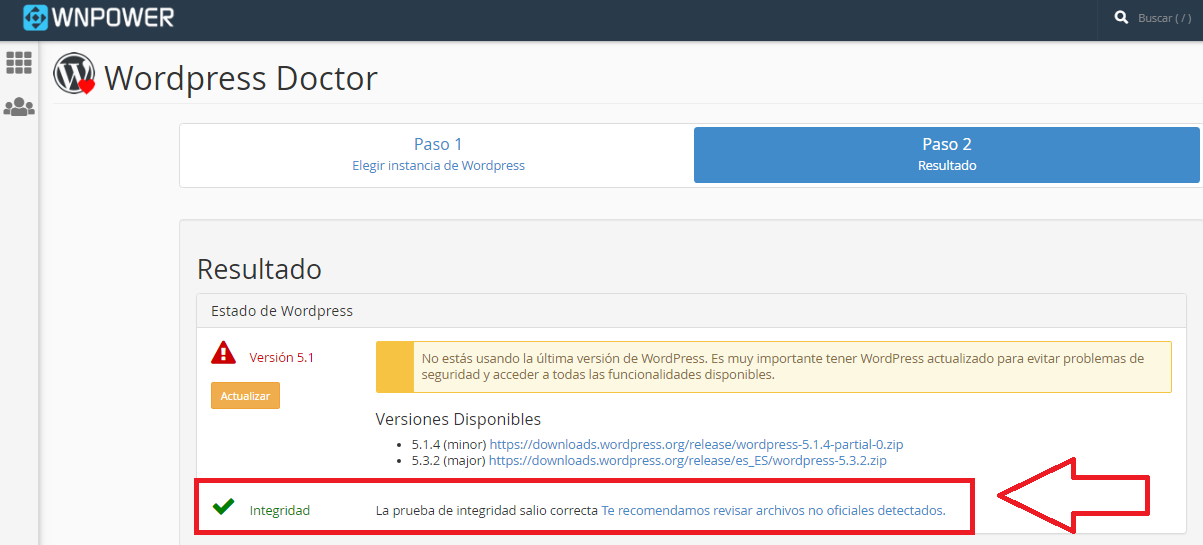Image resolution: width=1203 pixels, height=545 pixels.
Task: Click the Versión 5.1 label
Action: tap(281, 357)
